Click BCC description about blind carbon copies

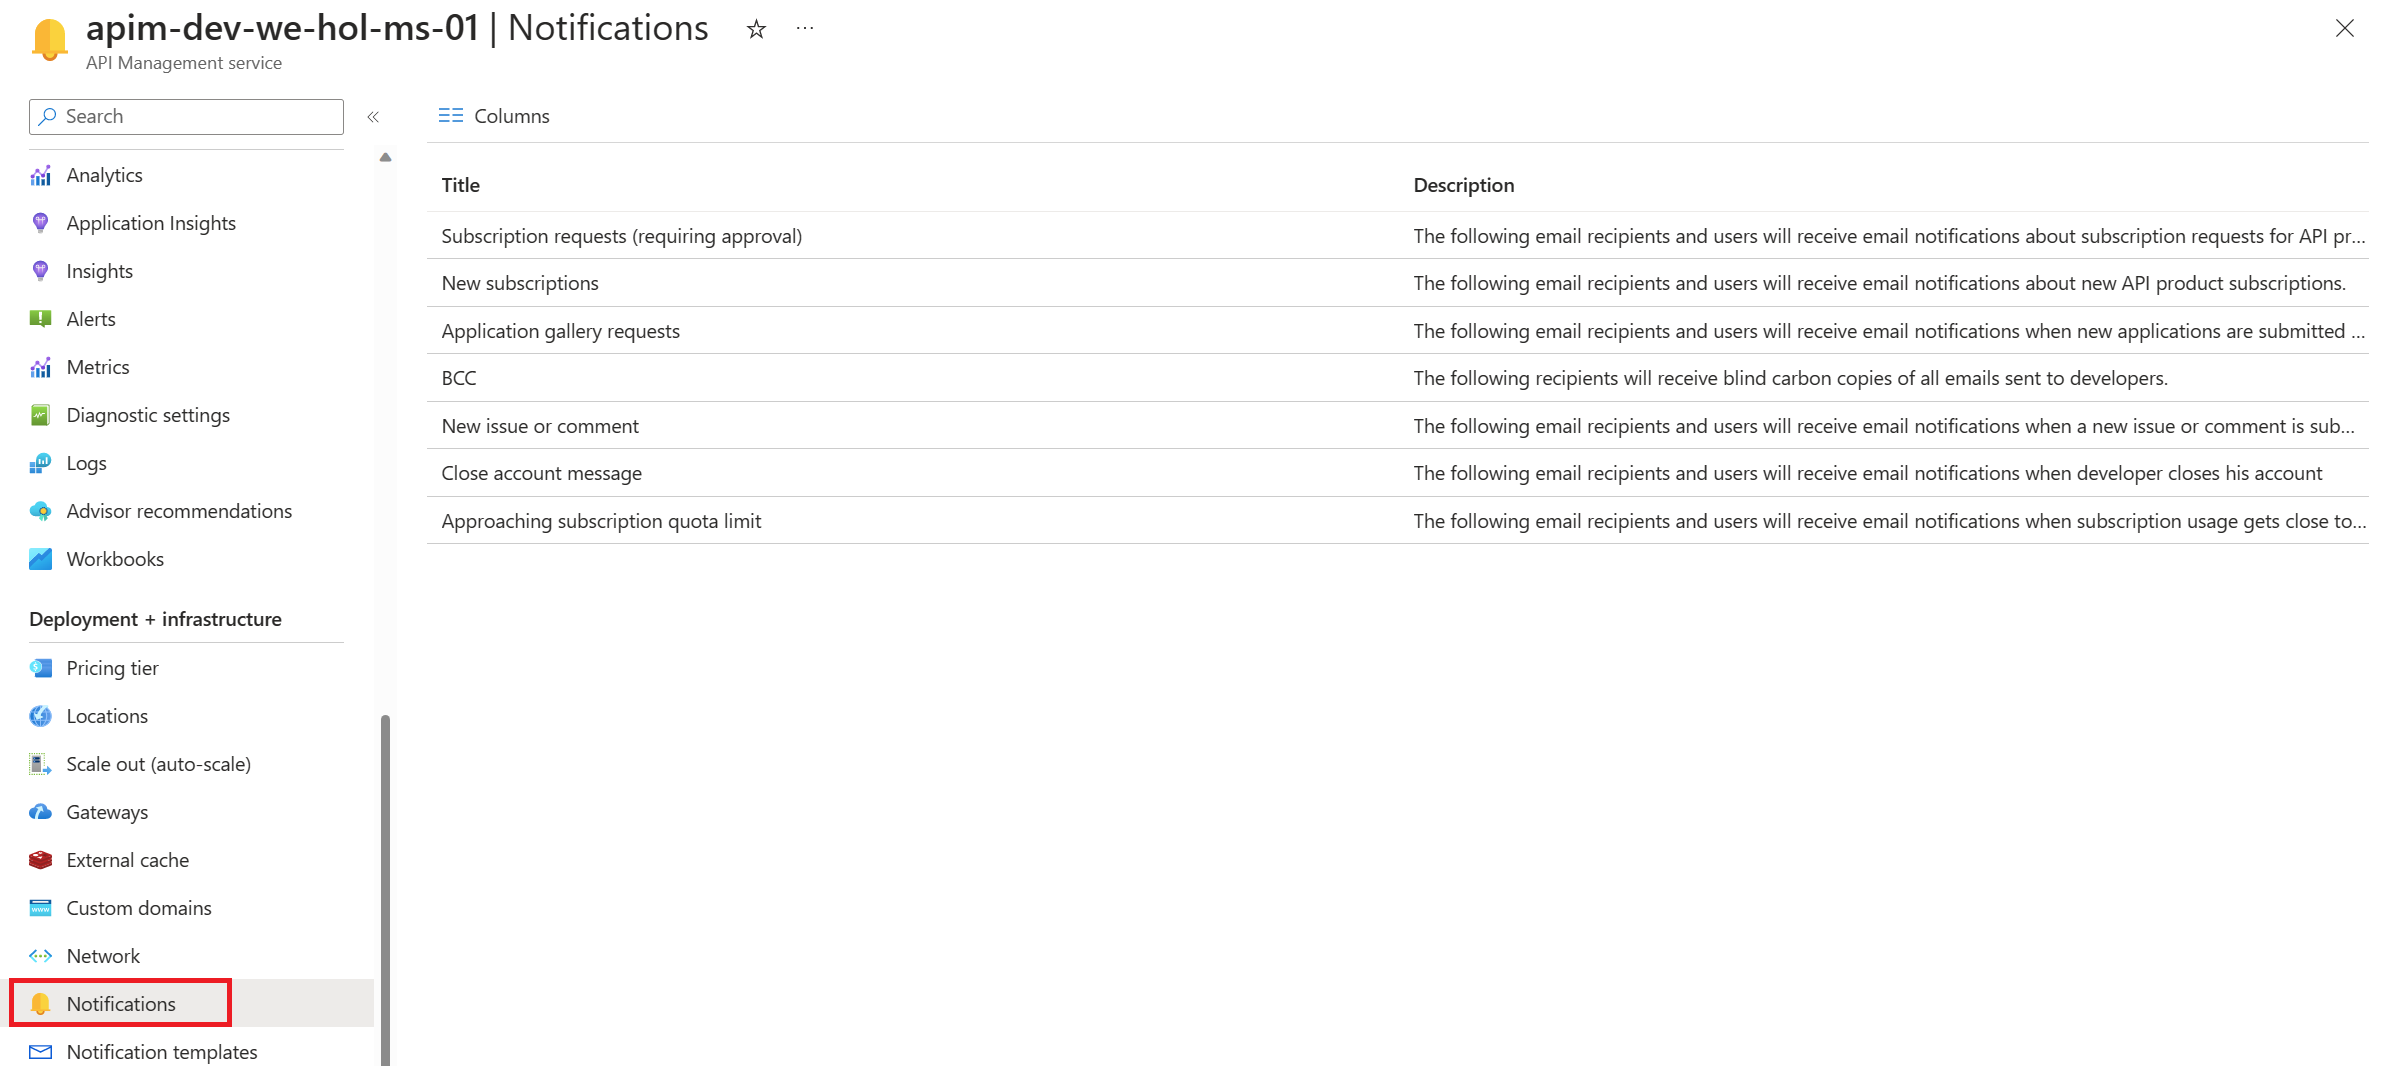[x=1790, y=378]
